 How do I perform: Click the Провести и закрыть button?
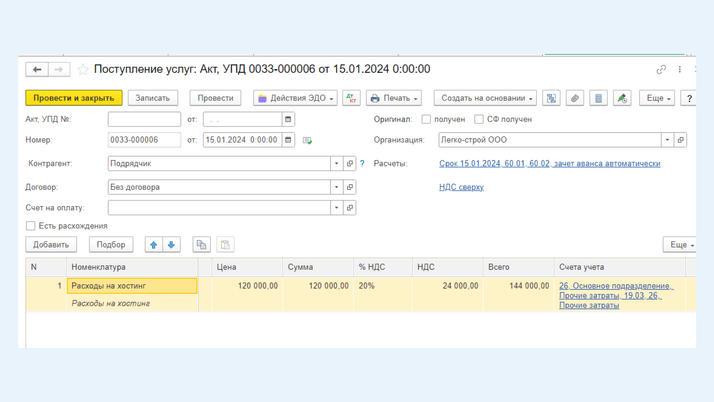(73, 98)
